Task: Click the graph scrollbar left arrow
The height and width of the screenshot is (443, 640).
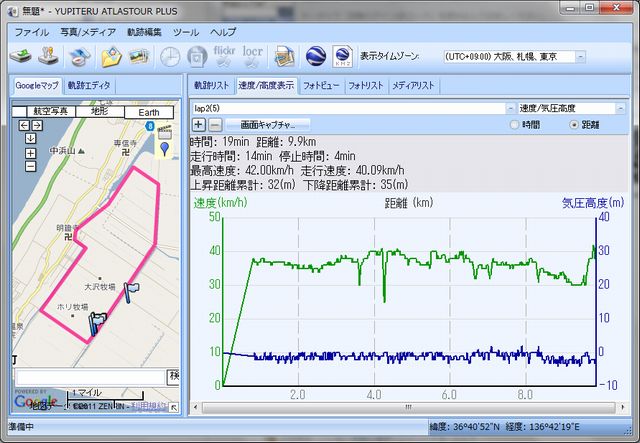Action: point(196,407)
